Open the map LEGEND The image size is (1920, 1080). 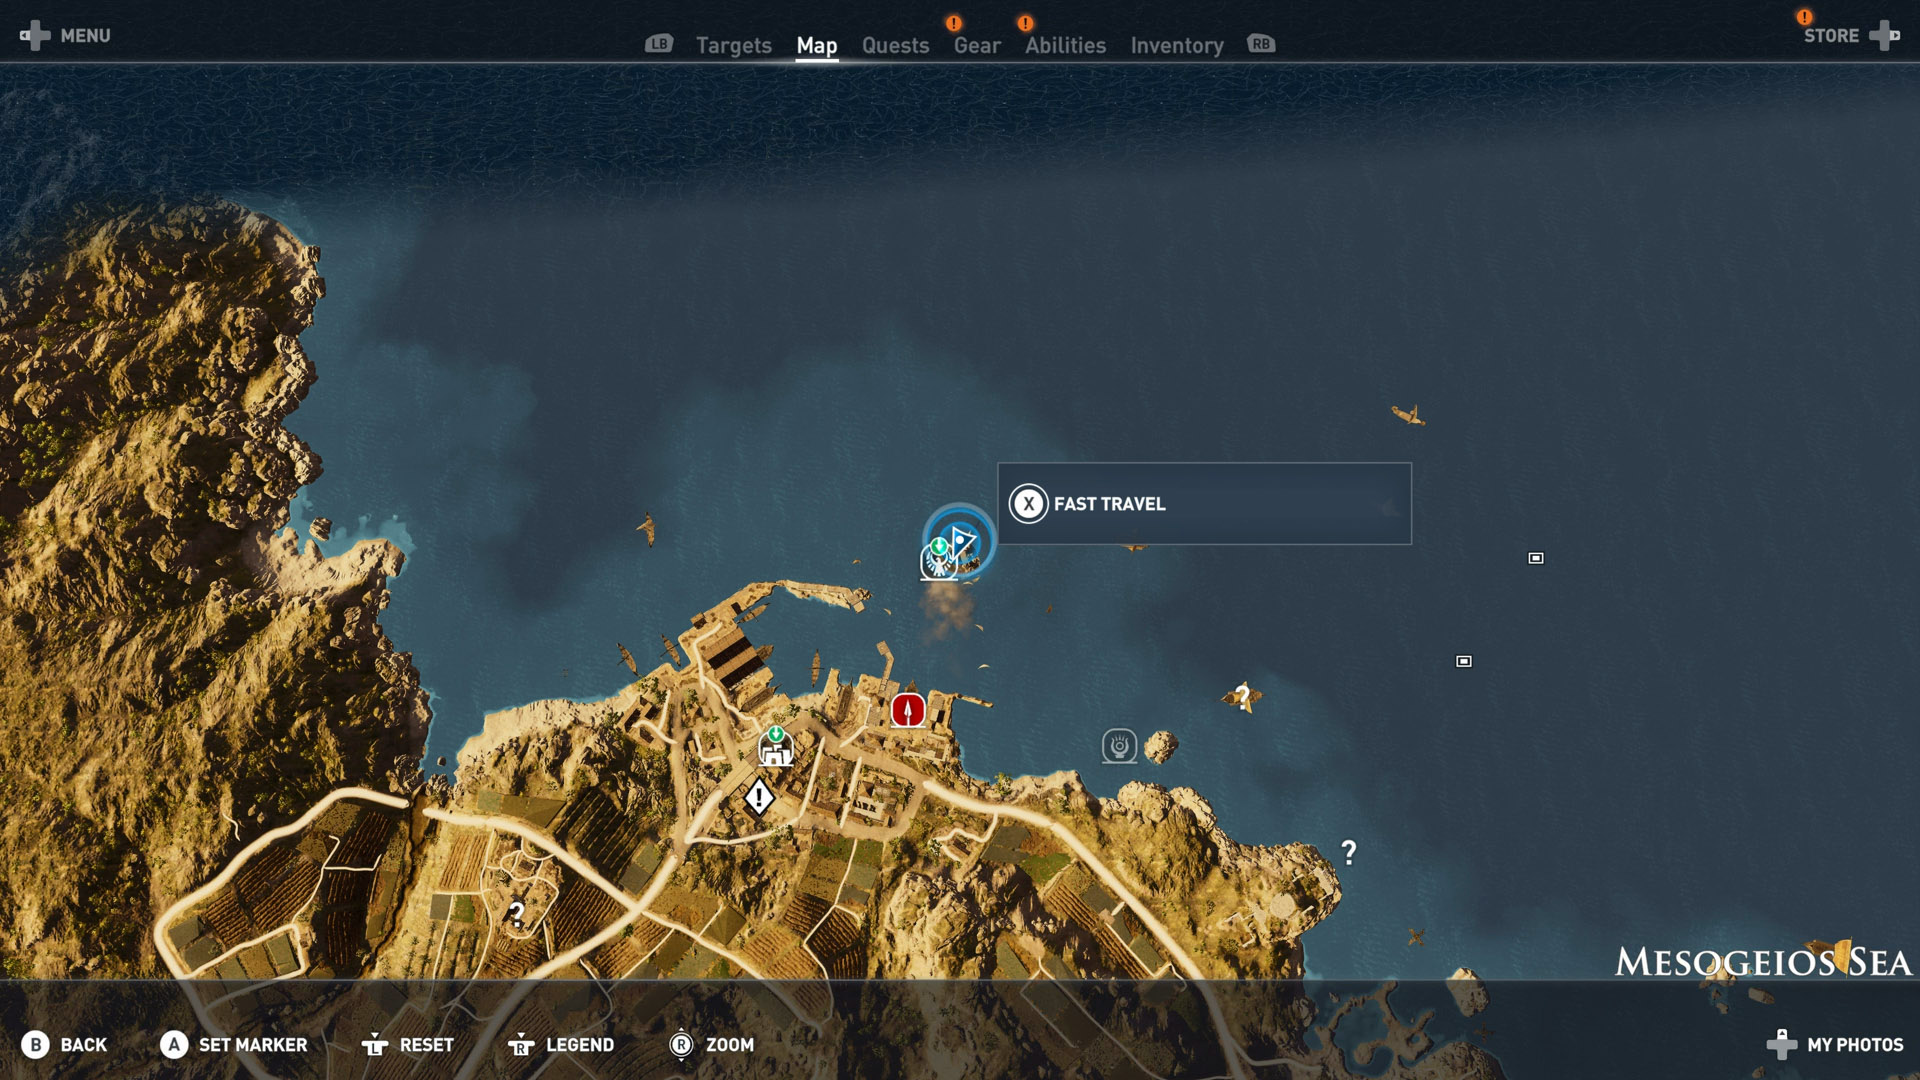pyautogui.click(x=561, y=1045)
